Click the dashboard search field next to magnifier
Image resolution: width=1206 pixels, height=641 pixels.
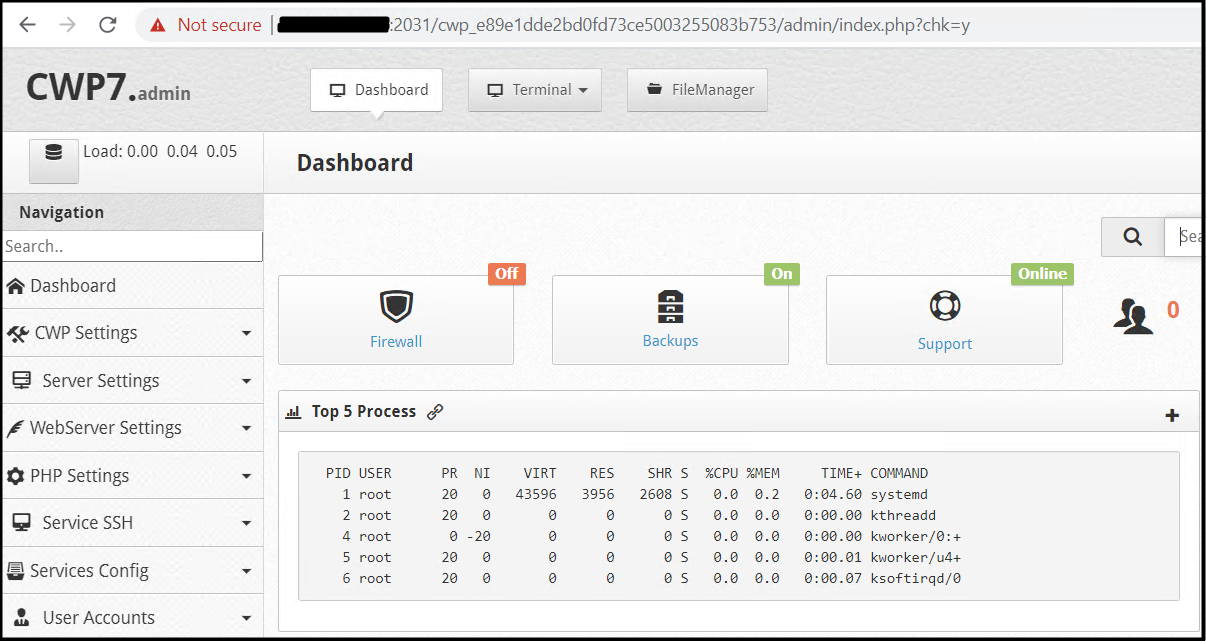(1184, 237)
